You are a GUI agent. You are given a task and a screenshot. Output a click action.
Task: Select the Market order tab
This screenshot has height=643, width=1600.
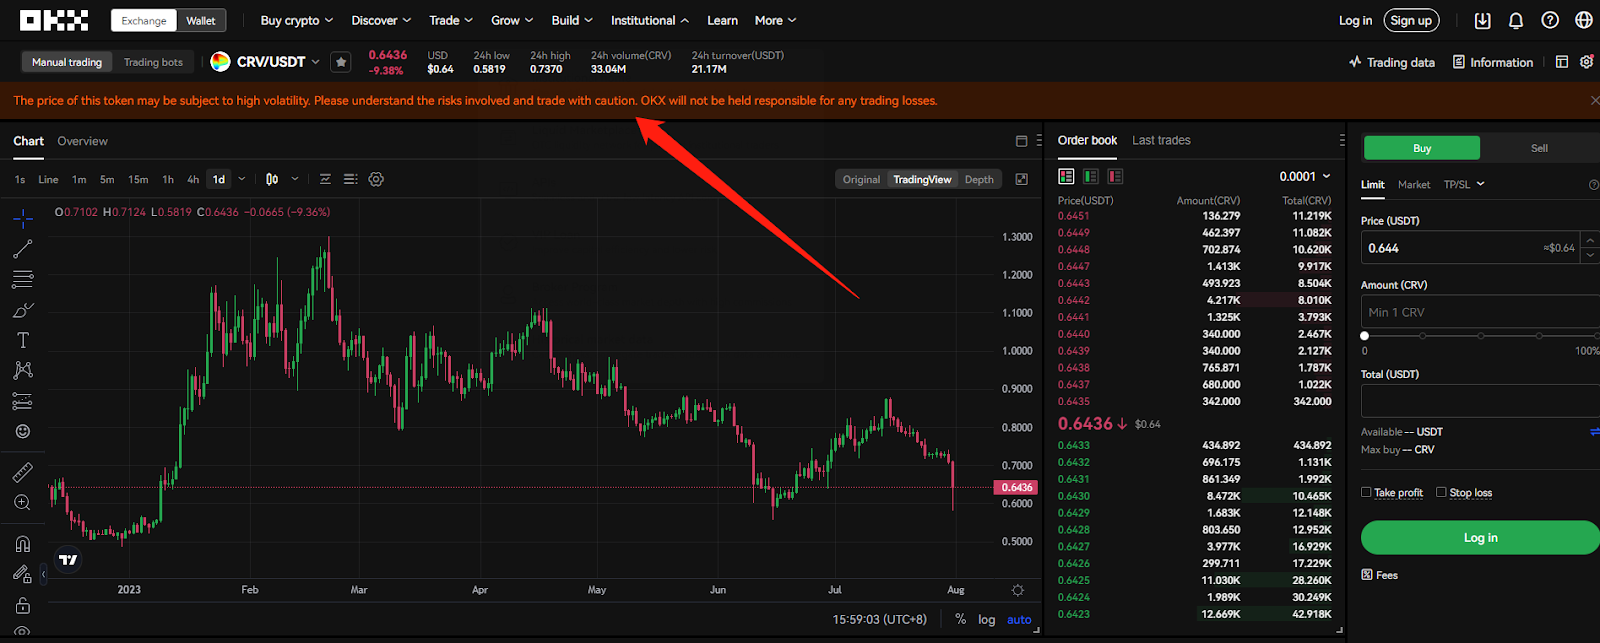[x=1414, y=184]
